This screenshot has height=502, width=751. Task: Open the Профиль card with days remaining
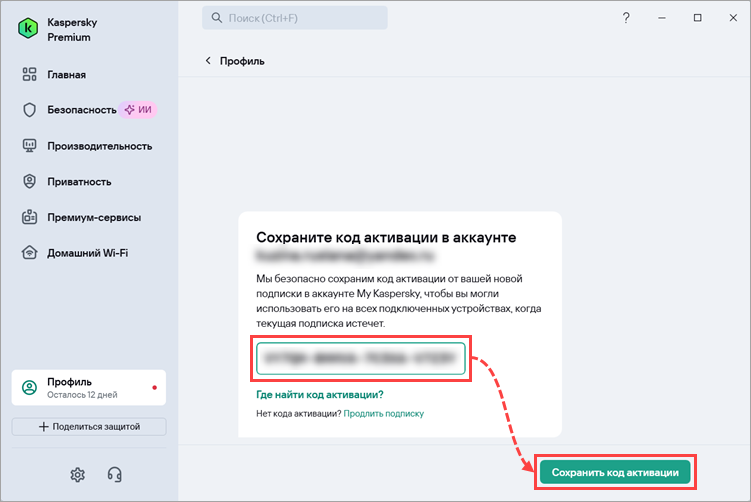click(89, 388)
